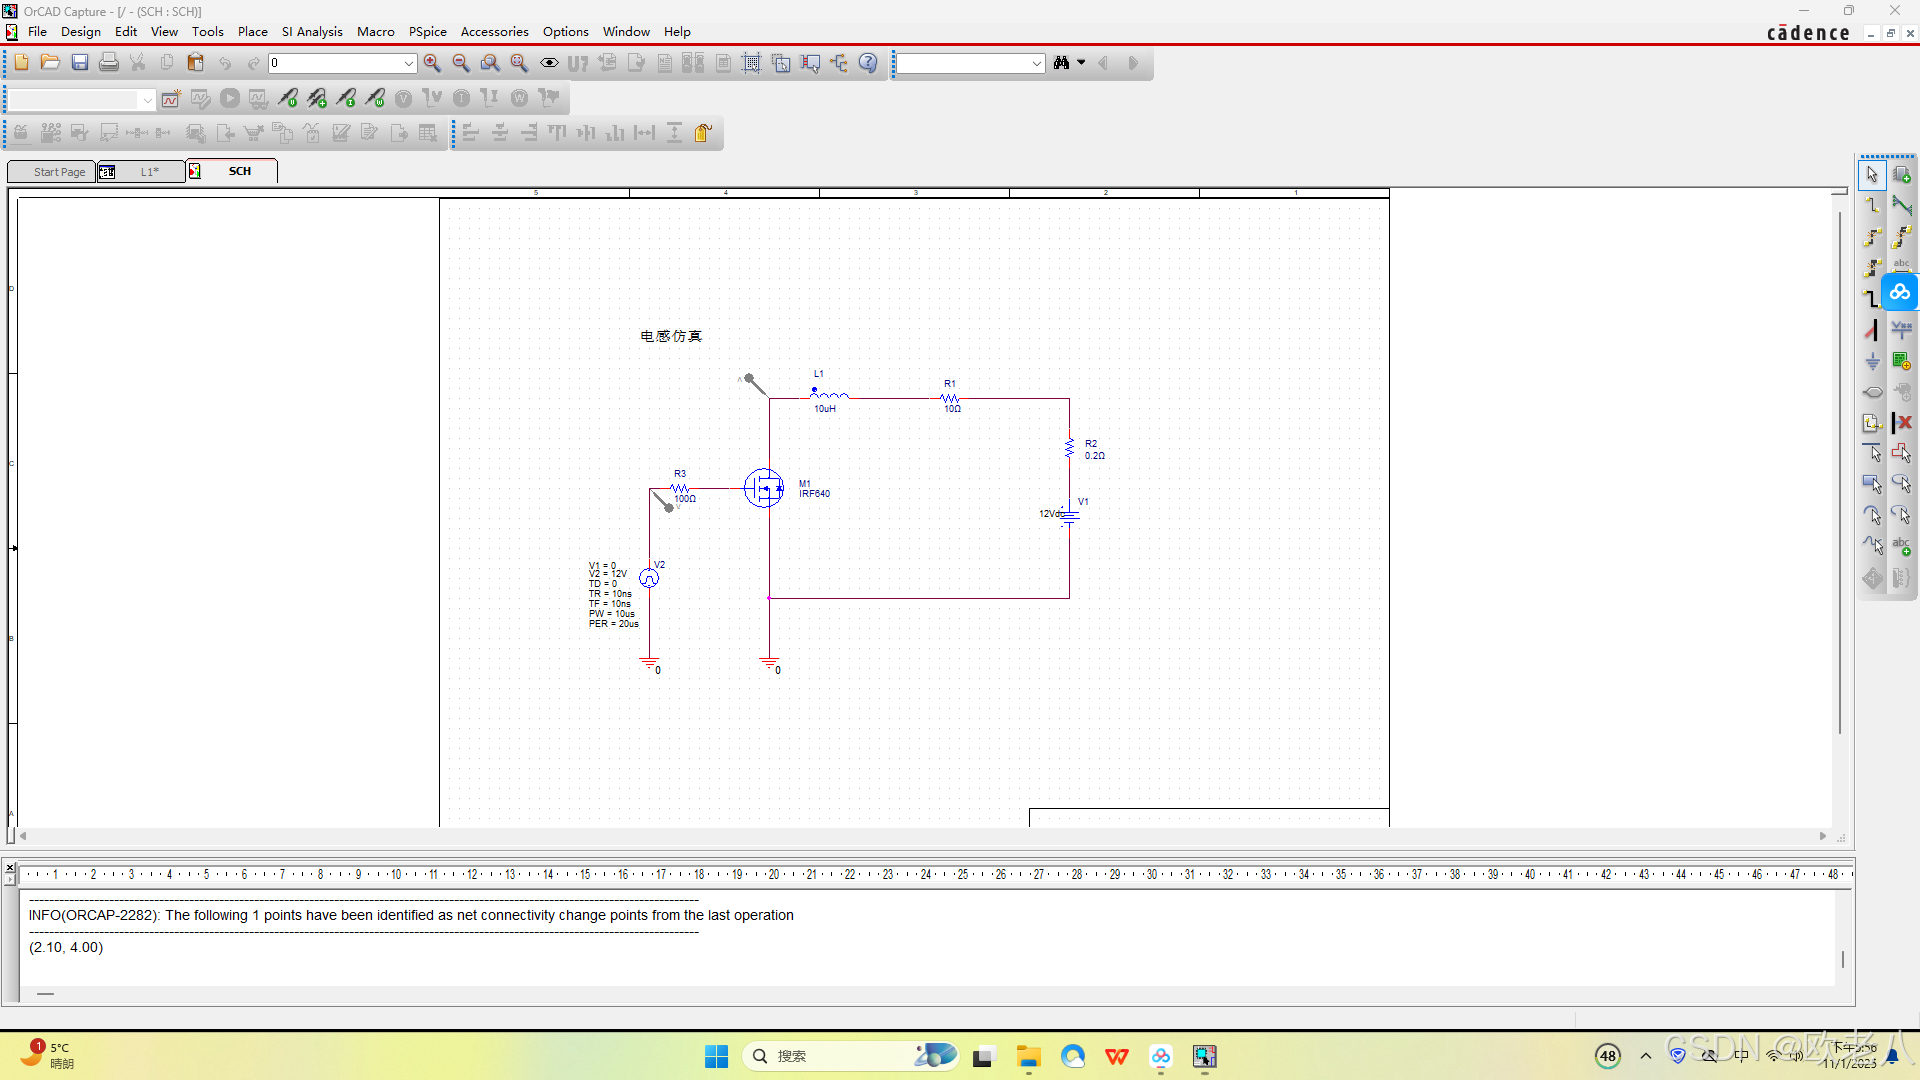Expand the part selector dropdown showing 0
Screen dimensions: 1920x1080
408,63
